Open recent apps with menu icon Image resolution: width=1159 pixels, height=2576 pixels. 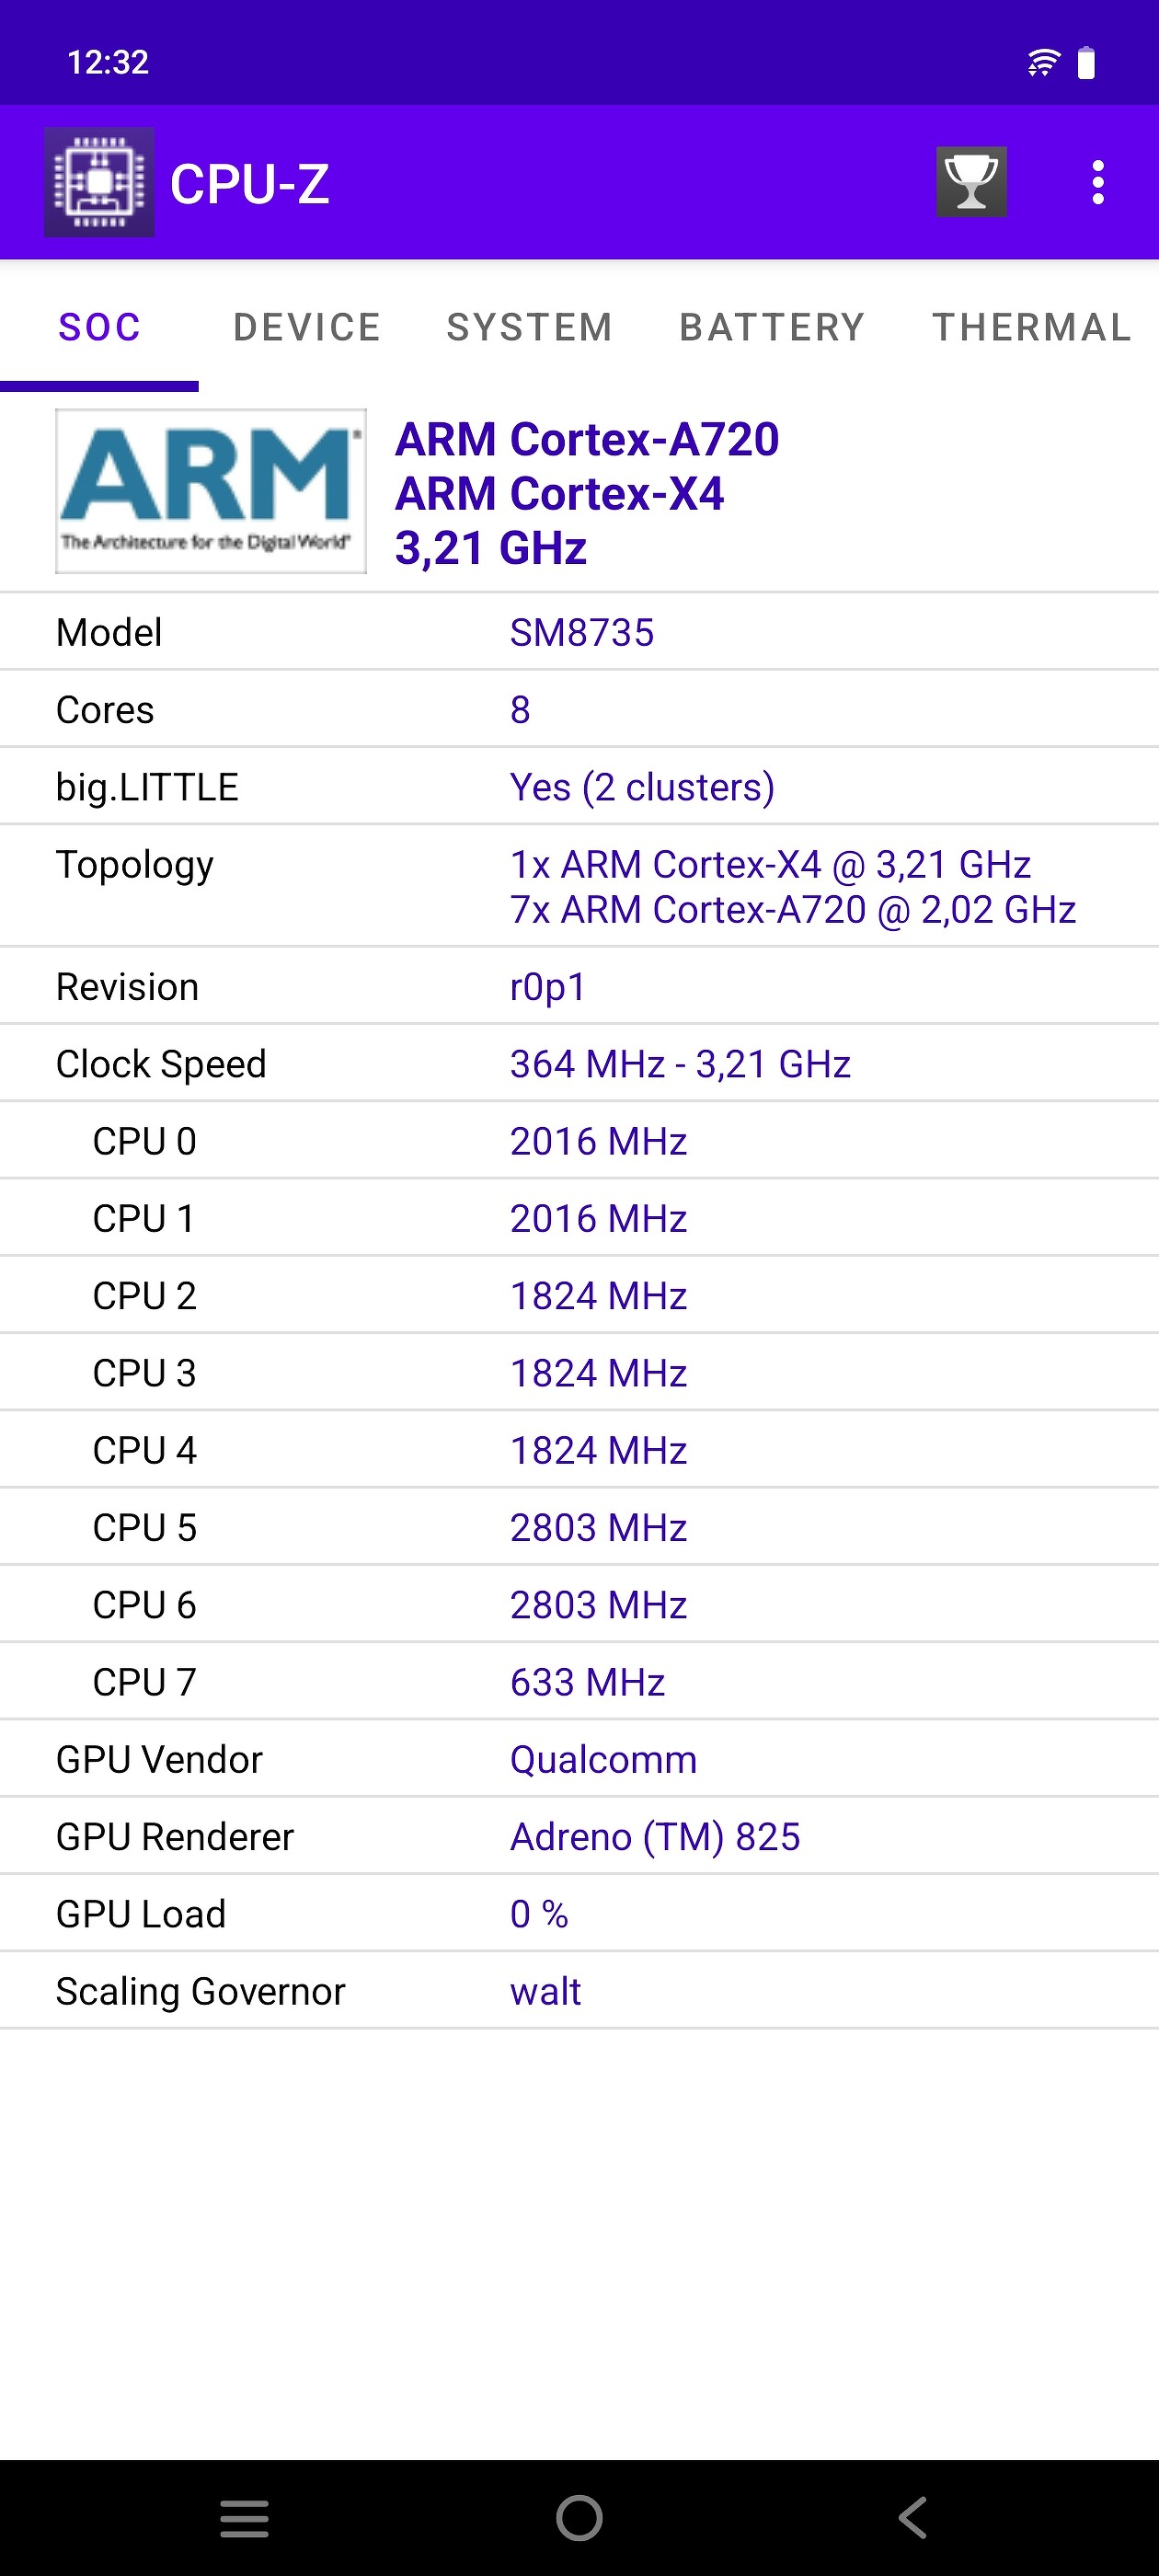244,2517
